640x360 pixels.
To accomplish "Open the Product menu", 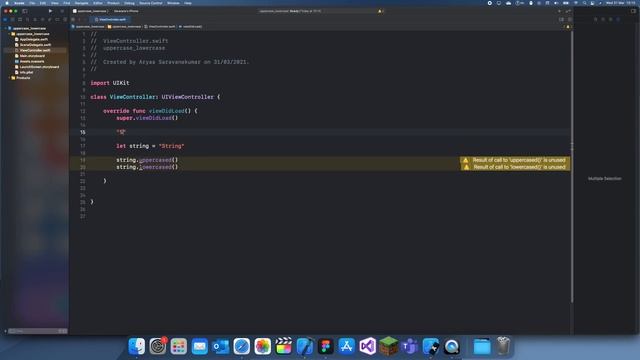I will (113, 3).
